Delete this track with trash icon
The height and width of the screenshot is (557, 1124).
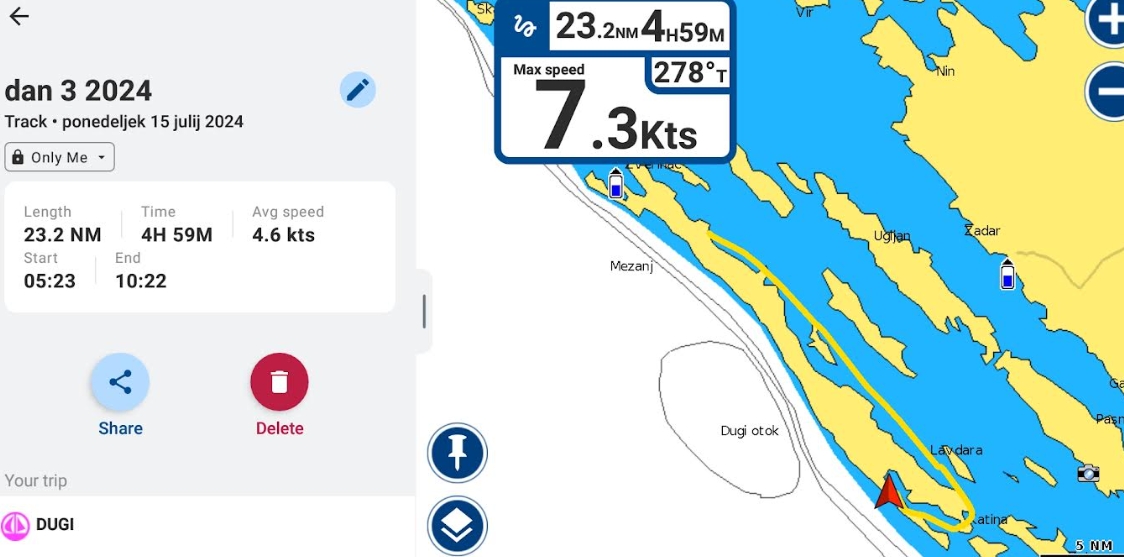280,382
